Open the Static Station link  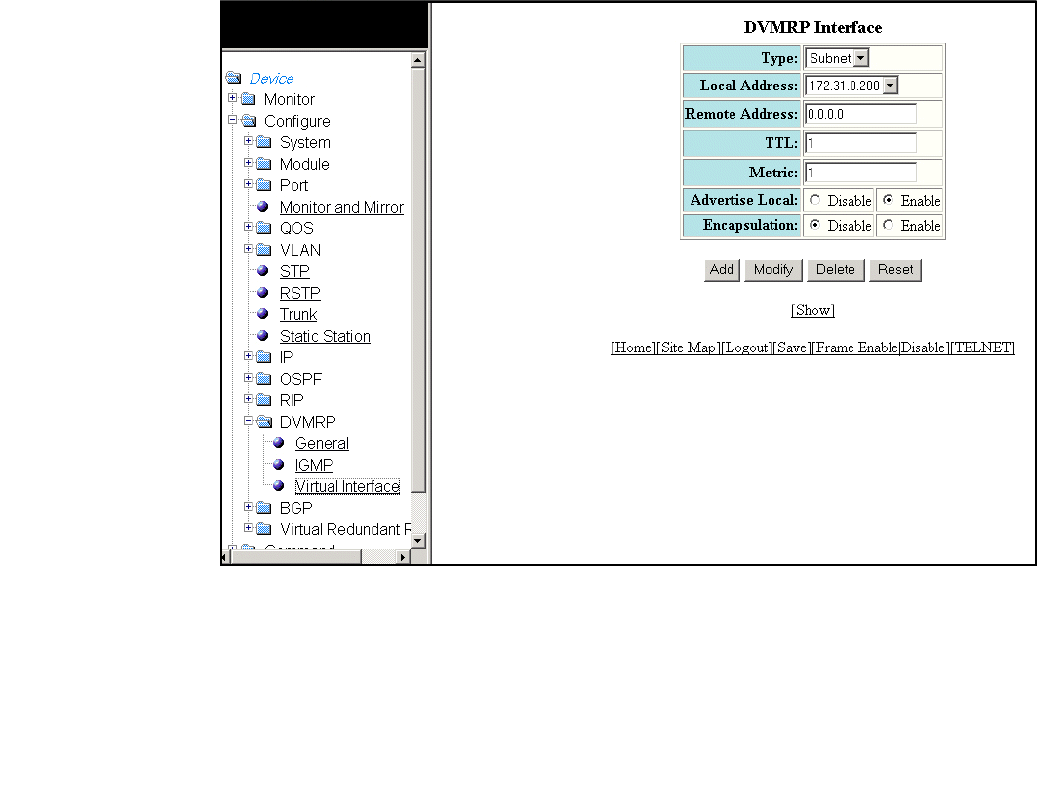click(325, 336)
